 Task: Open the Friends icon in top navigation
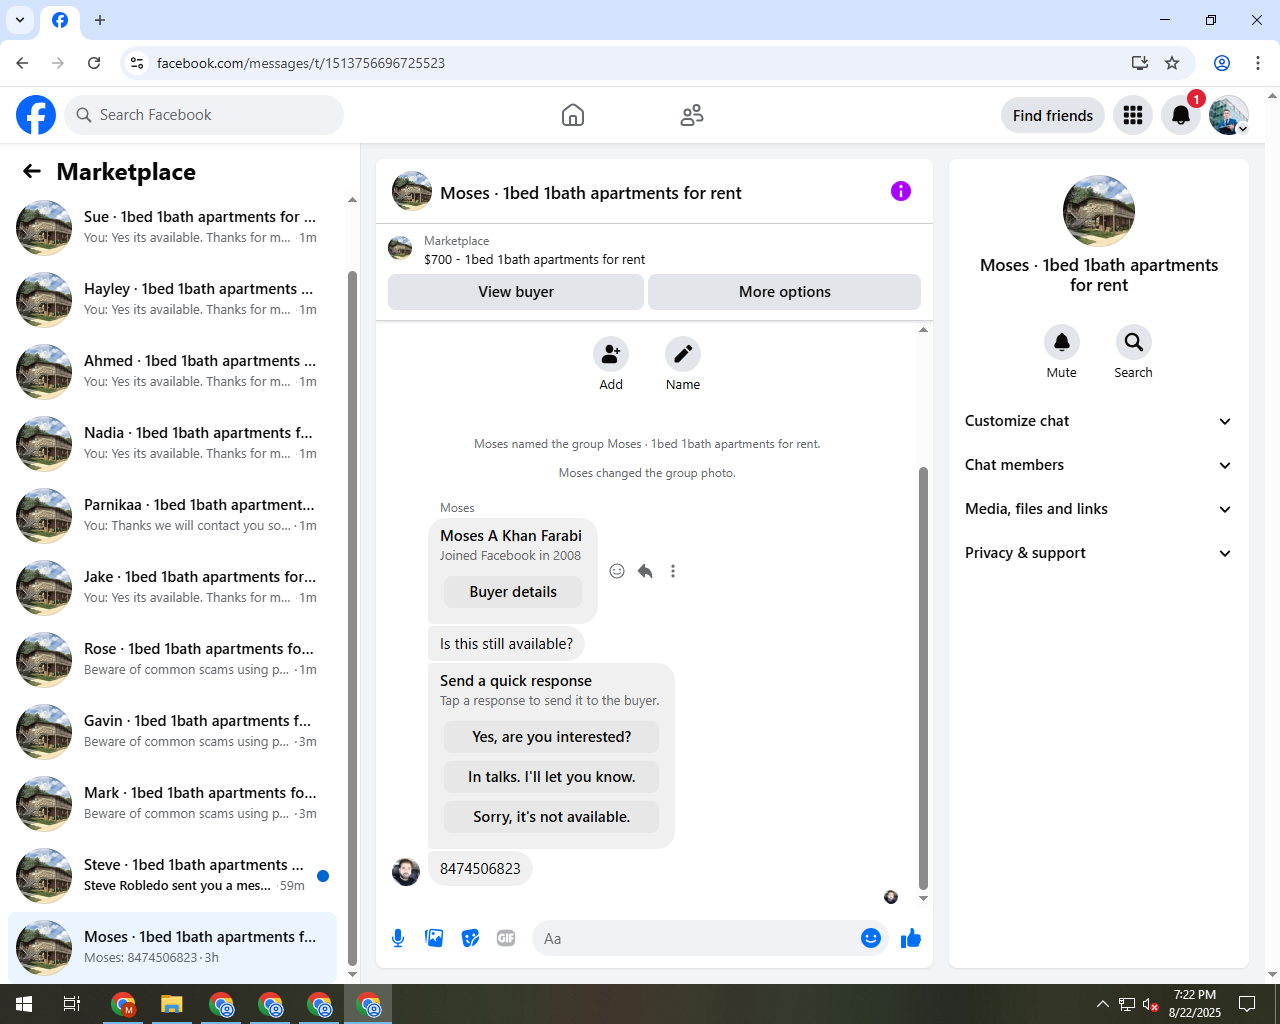coord(692,115)
